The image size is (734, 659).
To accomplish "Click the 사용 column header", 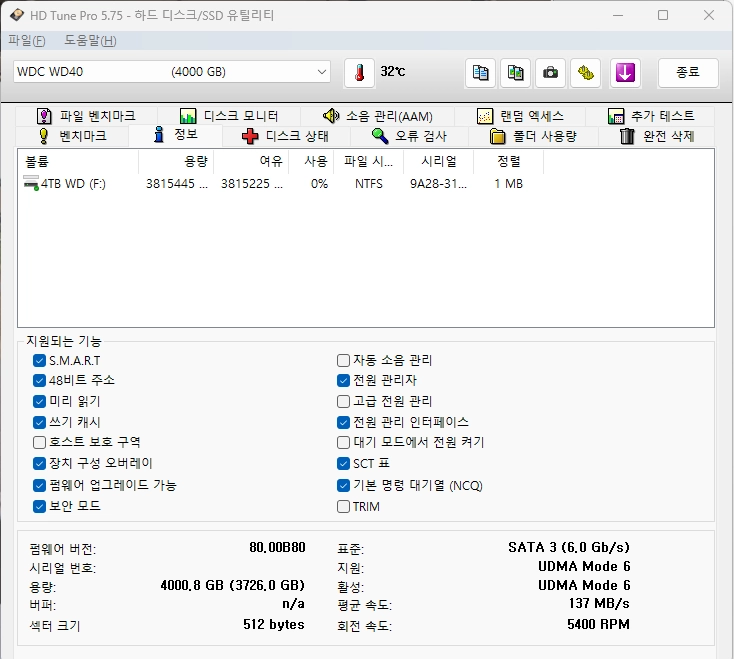I will [311, 161].
